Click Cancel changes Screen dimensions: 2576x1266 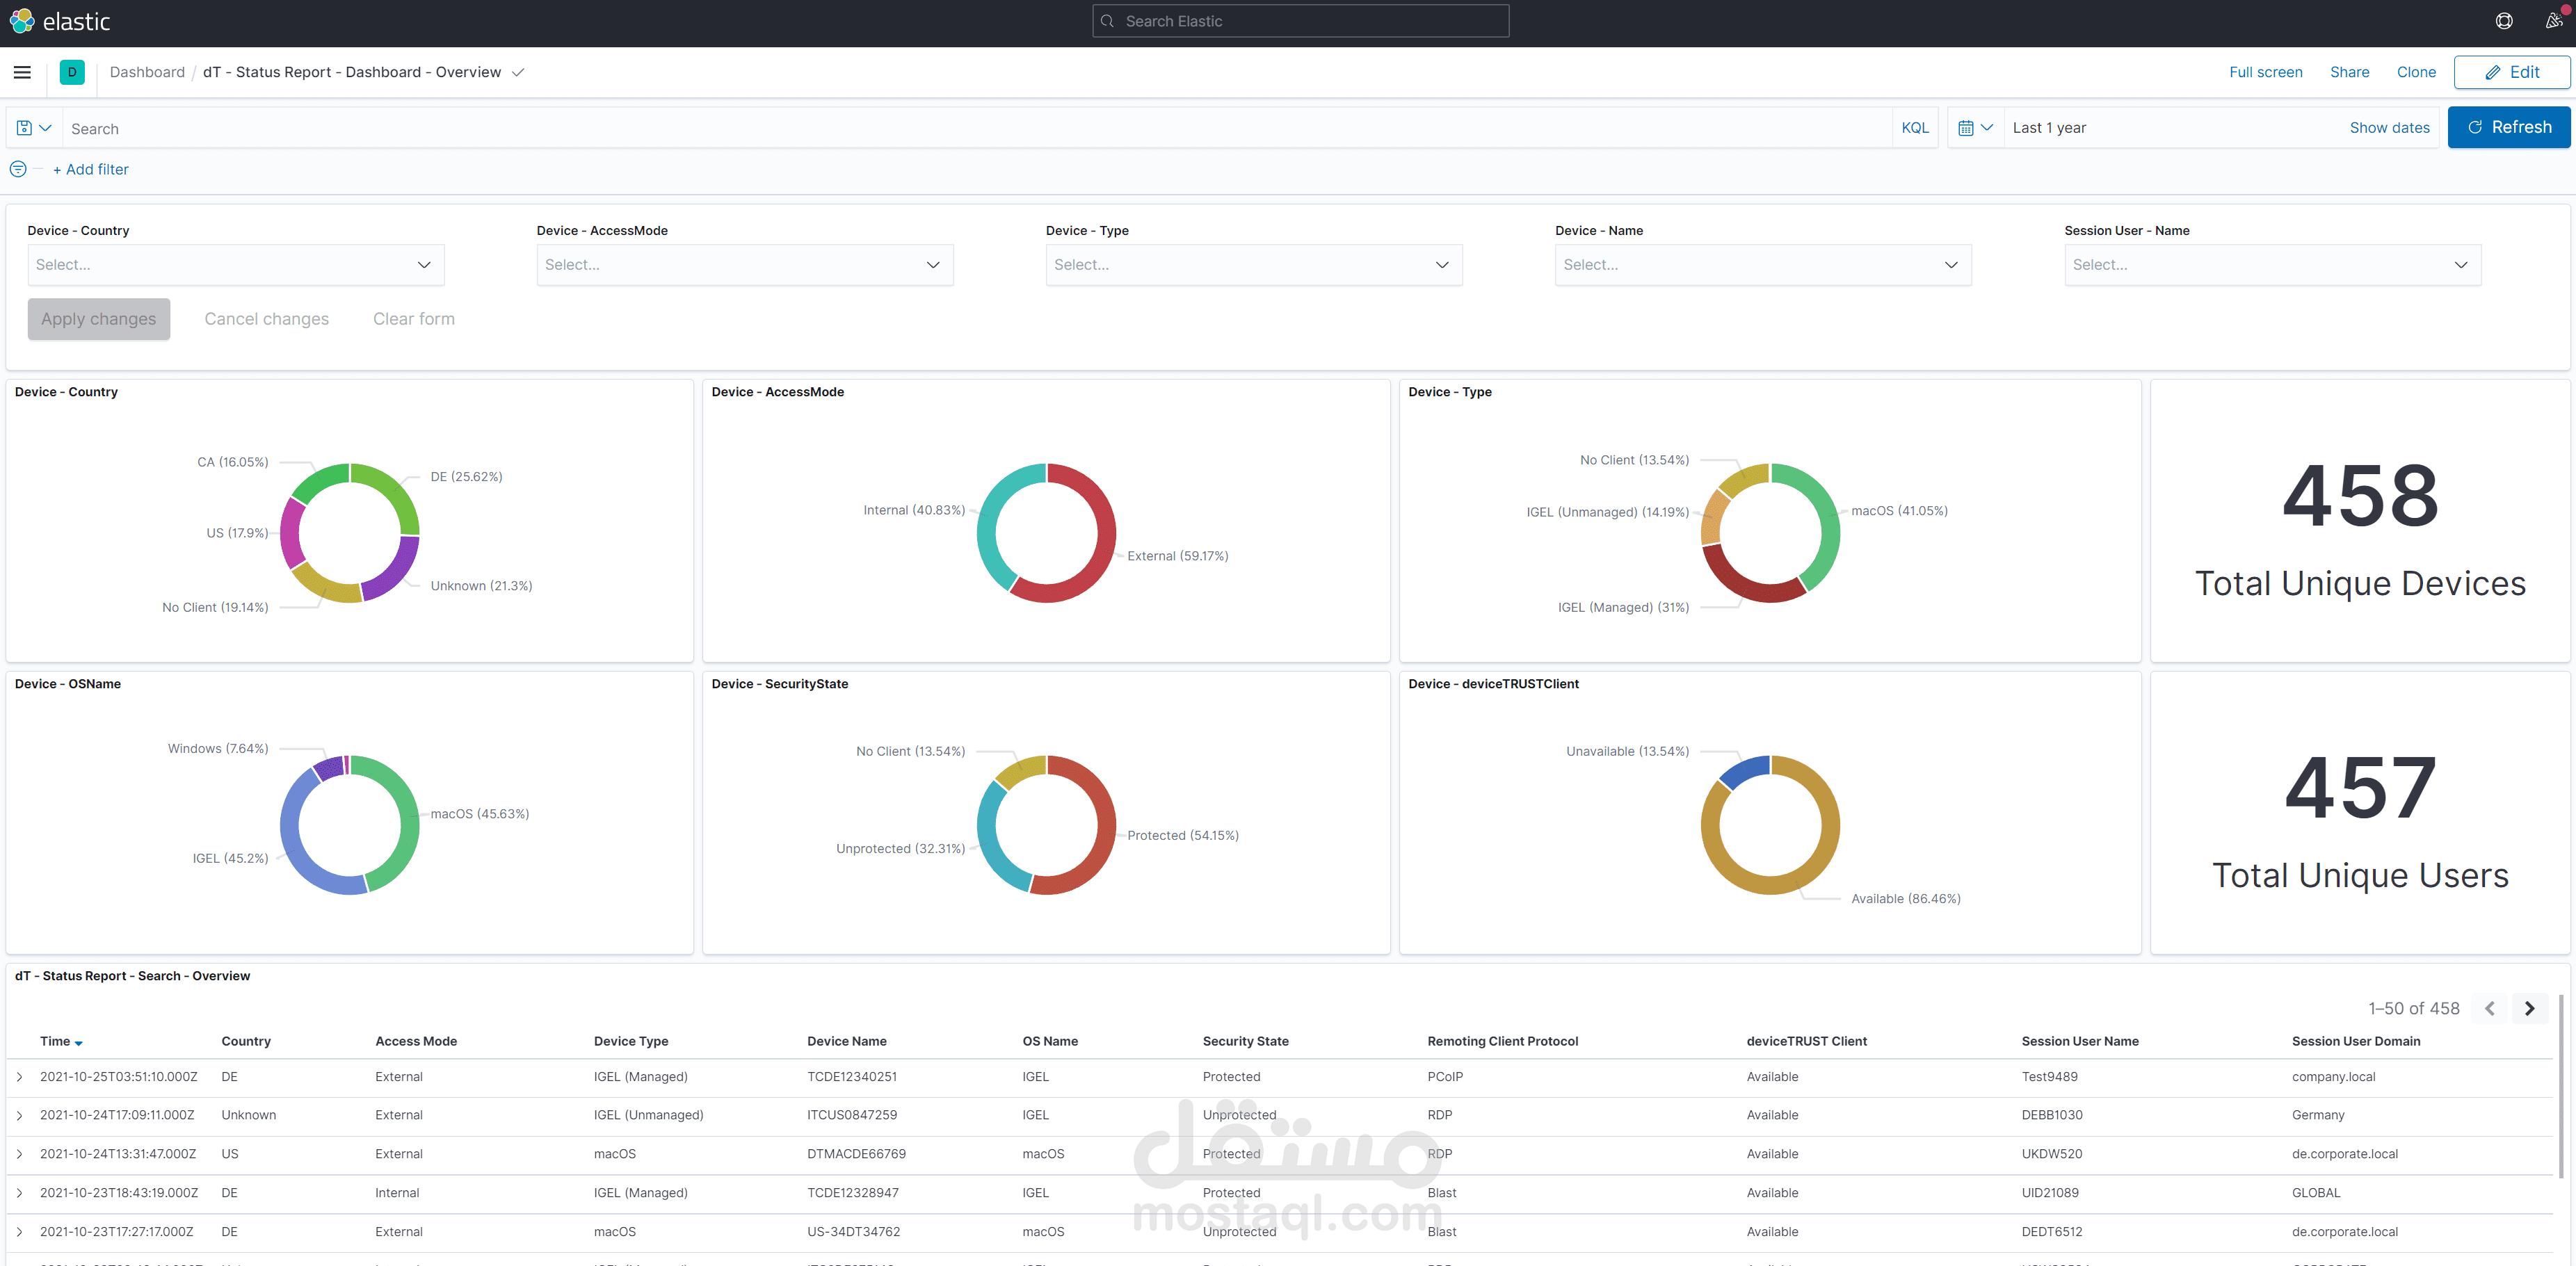[266, 319]
